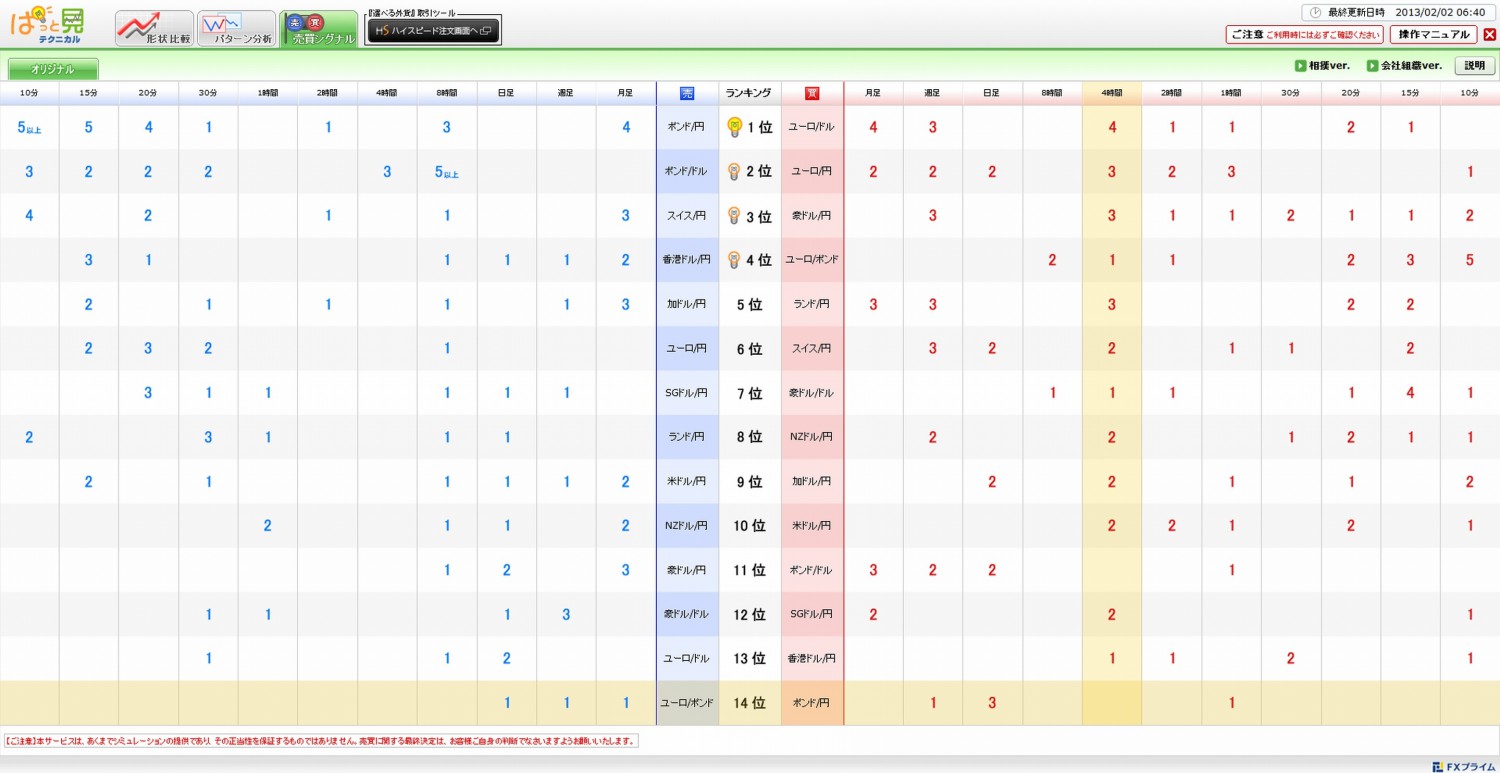Screen dimensions: 1500x773
Task: Select the sell-side 月足 column header
Action: pyautogui.click(x=626, y=93)
